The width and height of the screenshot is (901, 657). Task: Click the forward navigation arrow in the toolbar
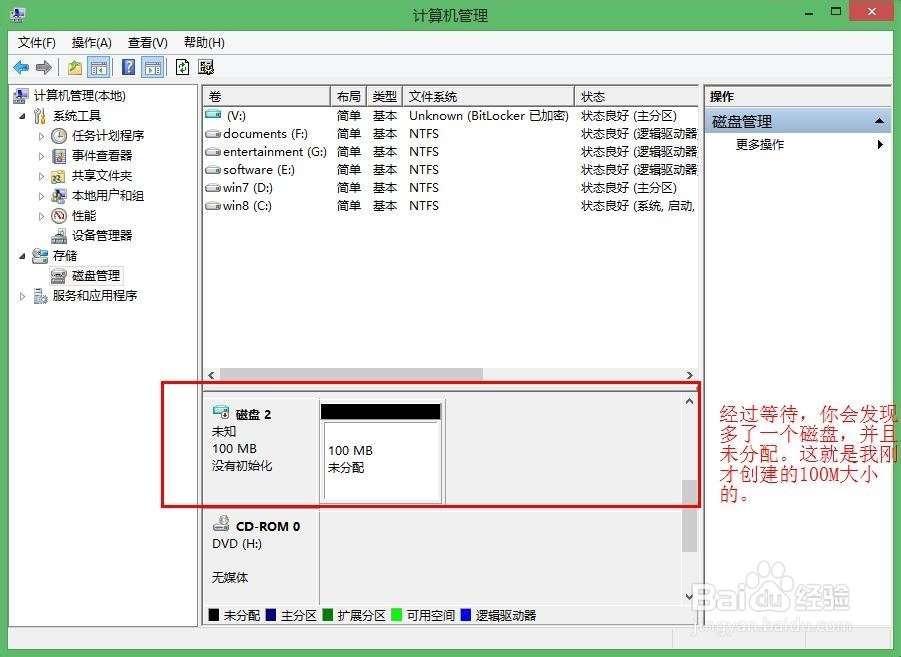(42, 67)
